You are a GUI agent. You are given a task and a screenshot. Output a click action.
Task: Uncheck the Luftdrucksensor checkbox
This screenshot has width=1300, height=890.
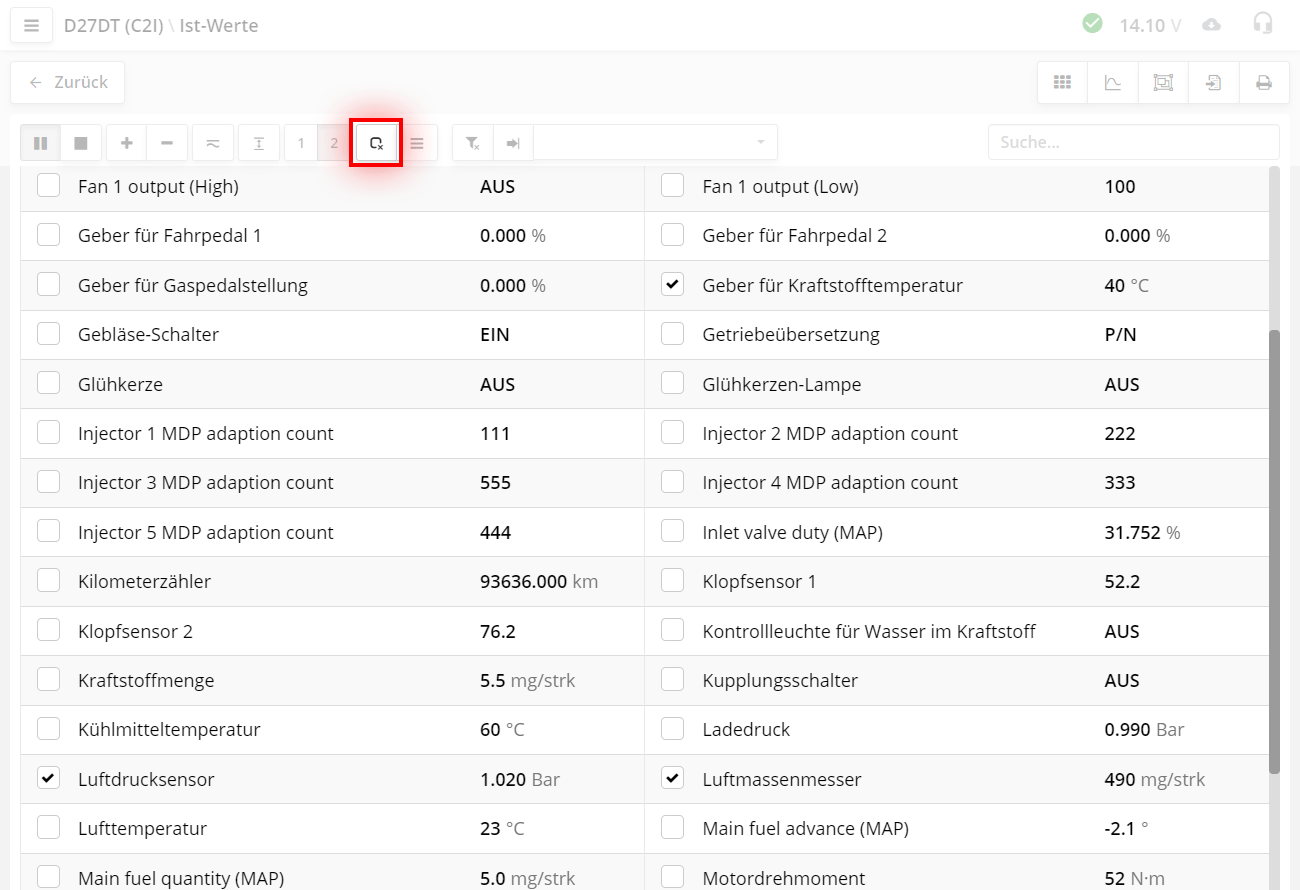coord(48,779)
